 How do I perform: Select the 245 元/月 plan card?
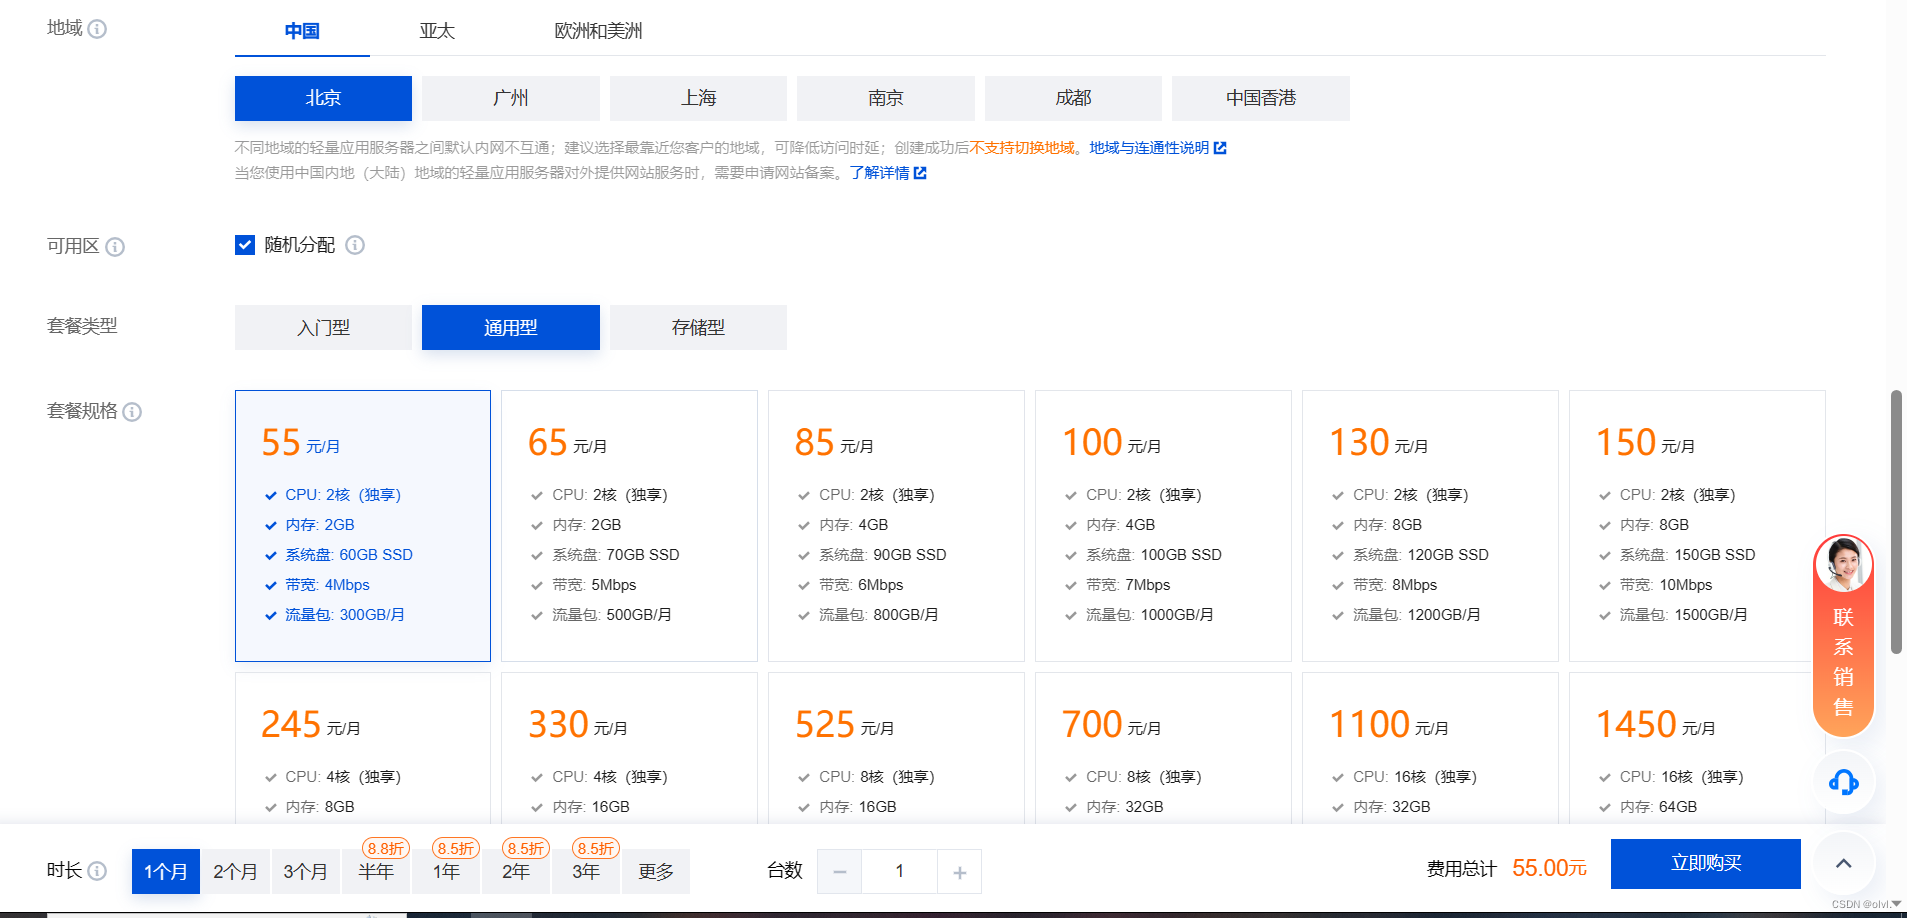pos(363,748)
